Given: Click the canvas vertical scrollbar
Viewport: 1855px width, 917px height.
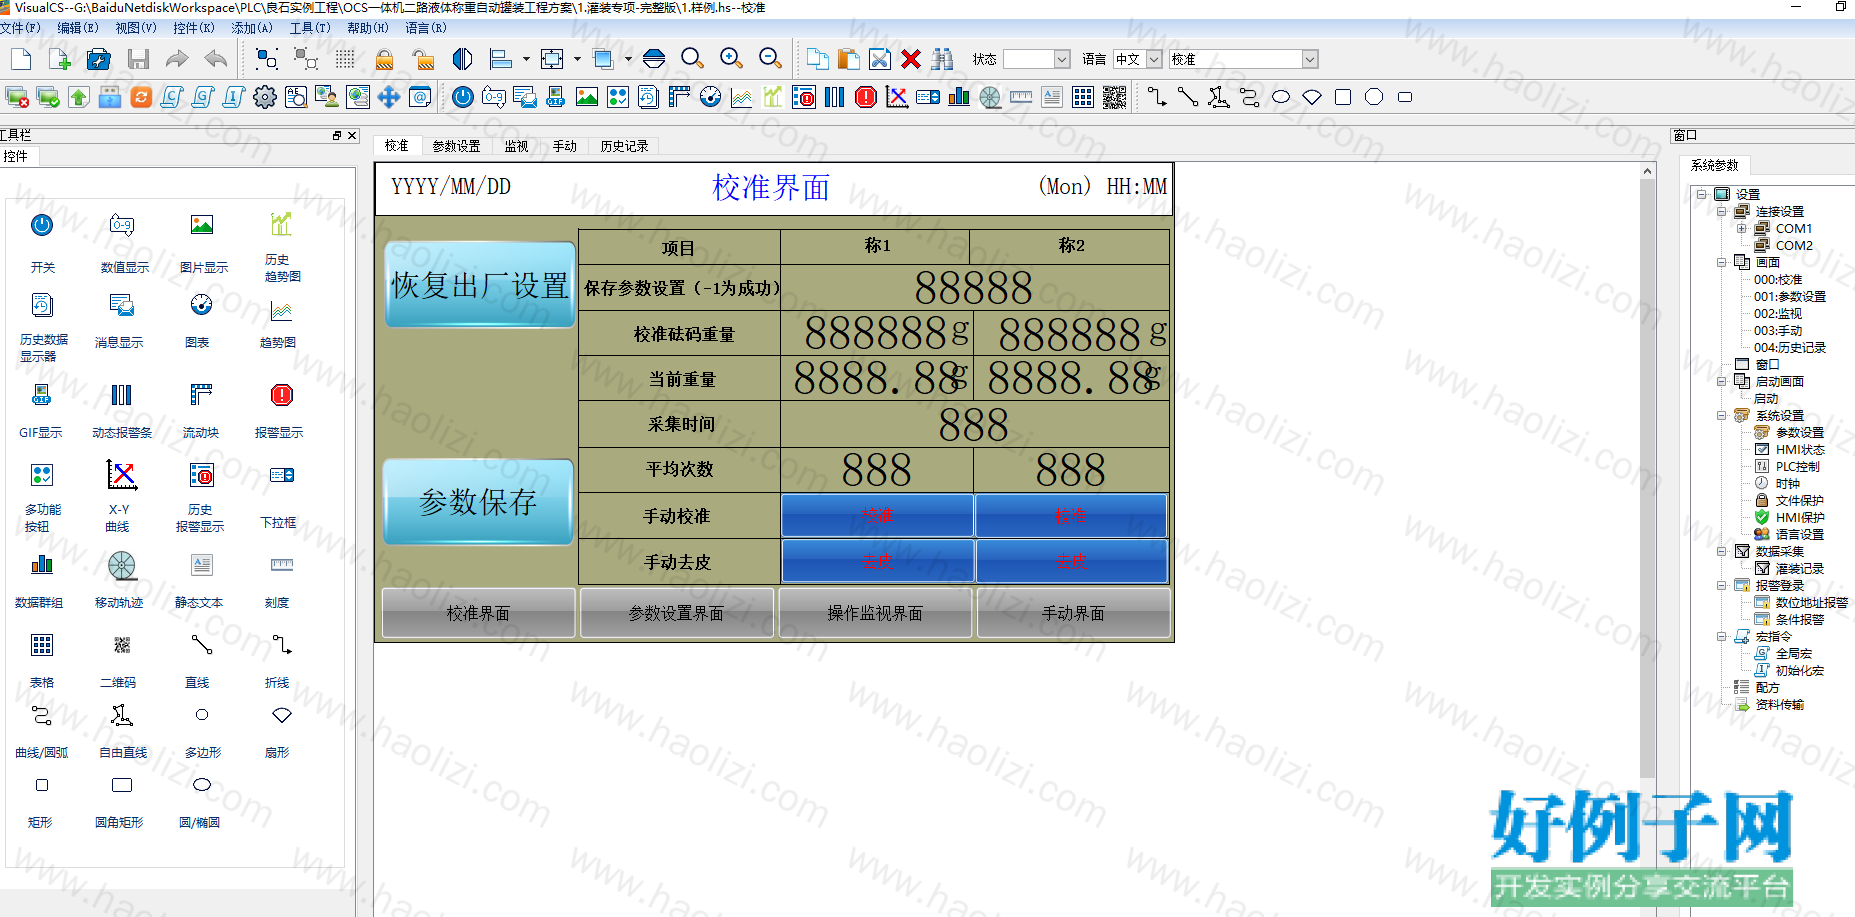Looking at the screenshot, I should (x=1648, y=480).
